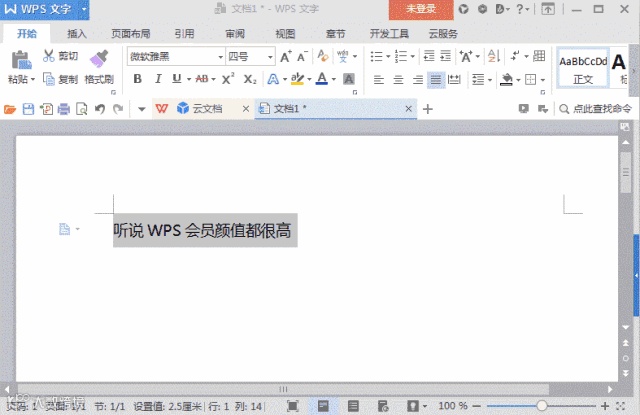The image size is (640, 415).
Task: Click the Print icon in quick toolbar
Action: 64,109
